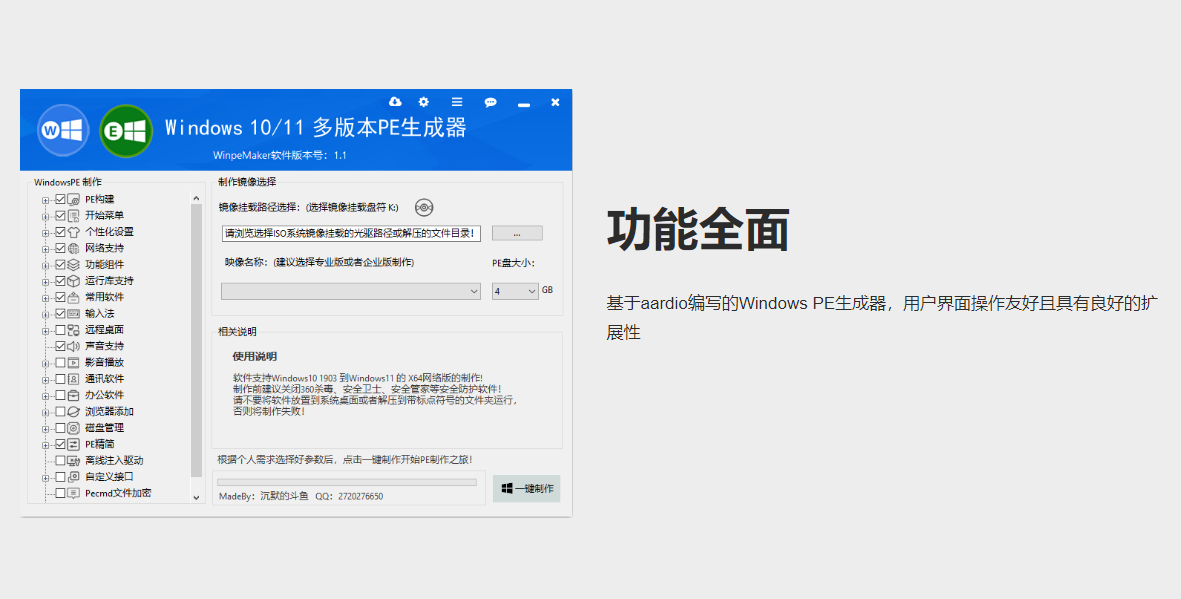Click the QQ: 2720276650 text
Viewport: 1181px width, 599px height.
(x=349, y=497)
